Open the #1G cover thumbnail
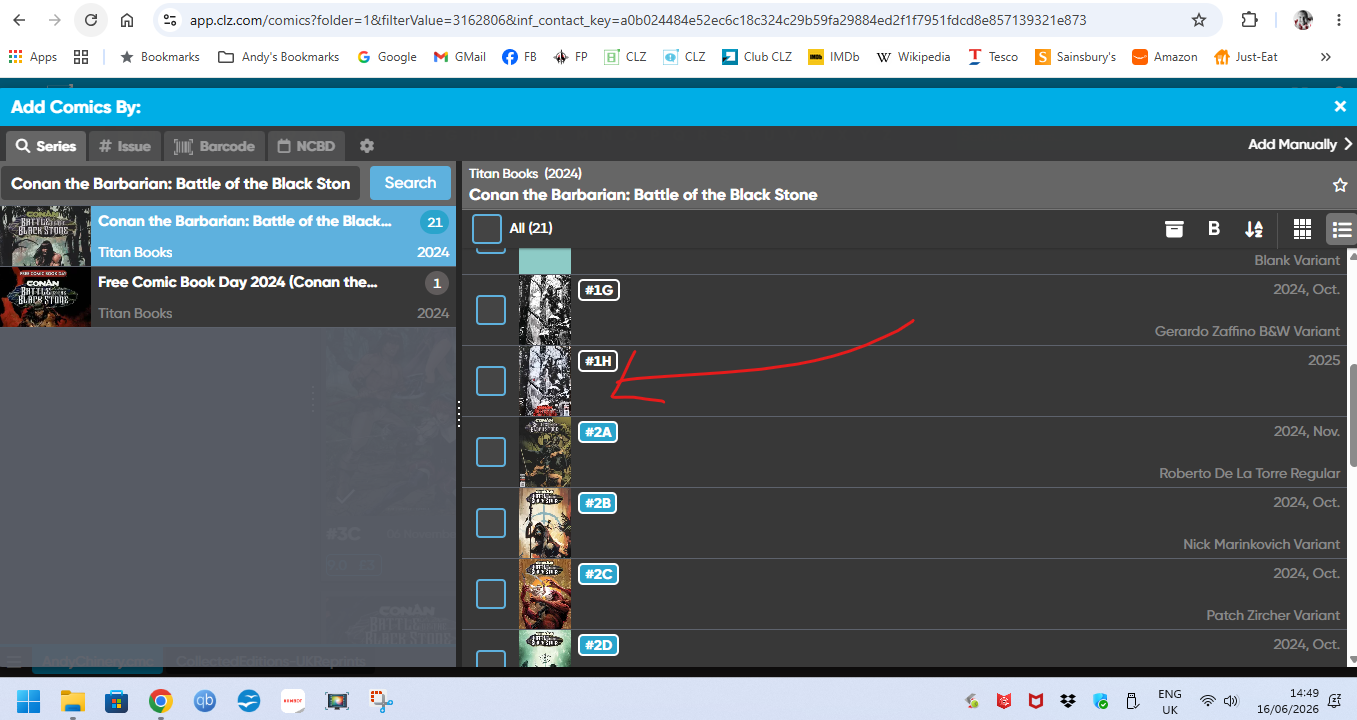Screen dimensions: 1357x720 (x=545, y=310)
